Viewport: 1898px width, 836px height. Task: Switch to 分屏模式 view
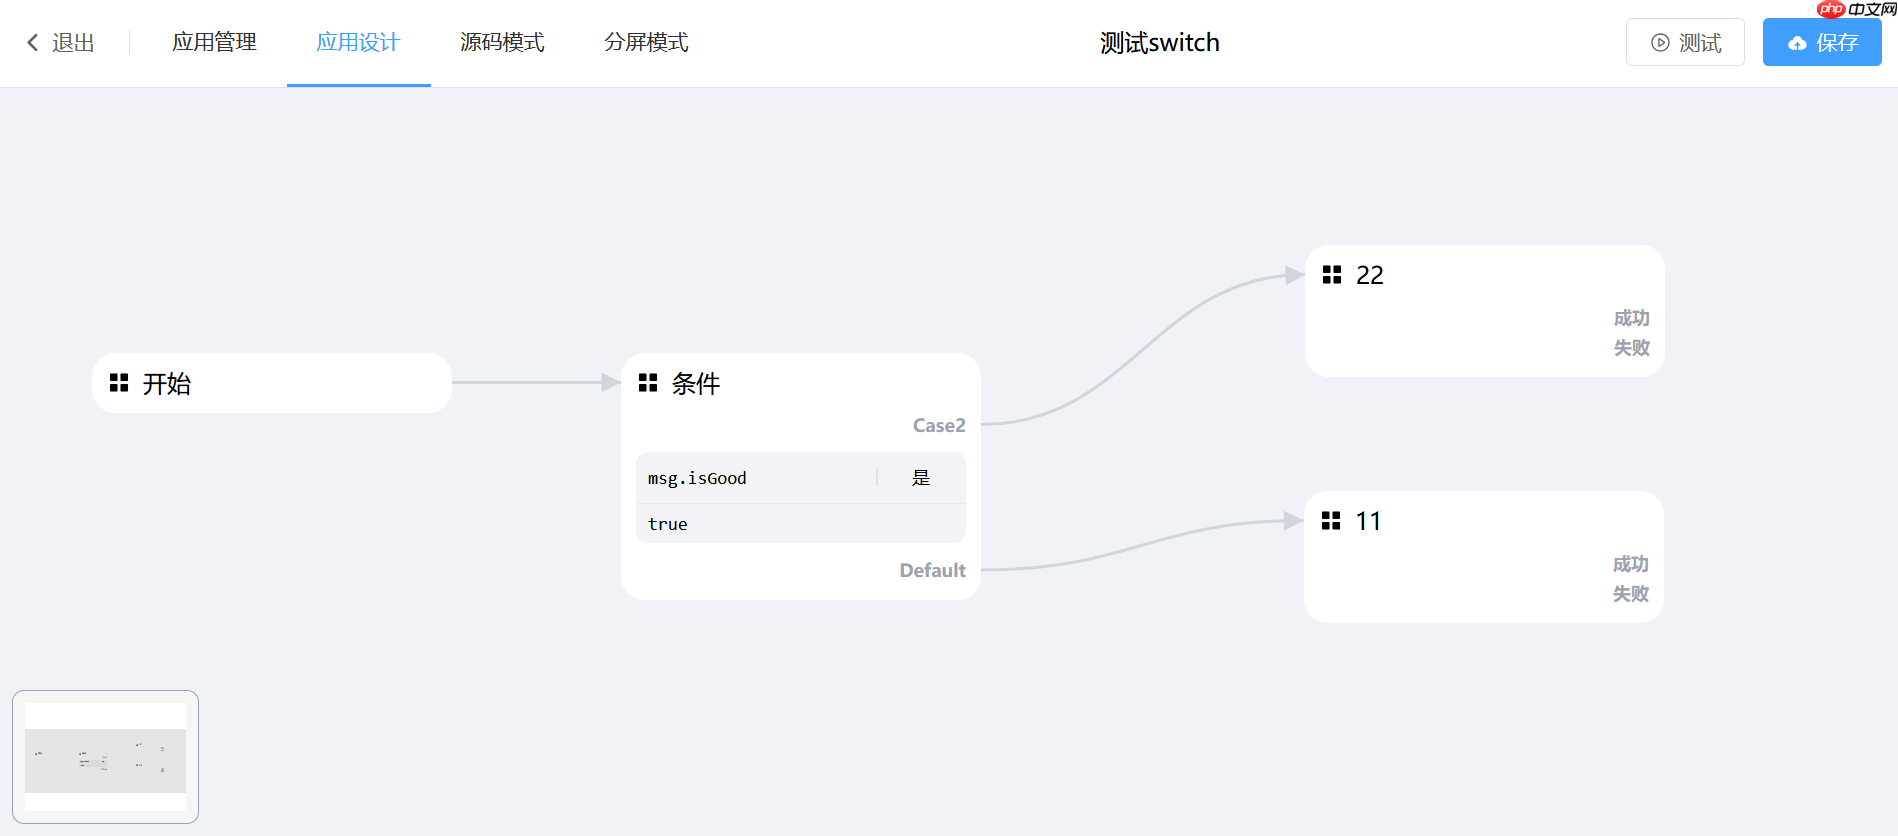(644, 42)
